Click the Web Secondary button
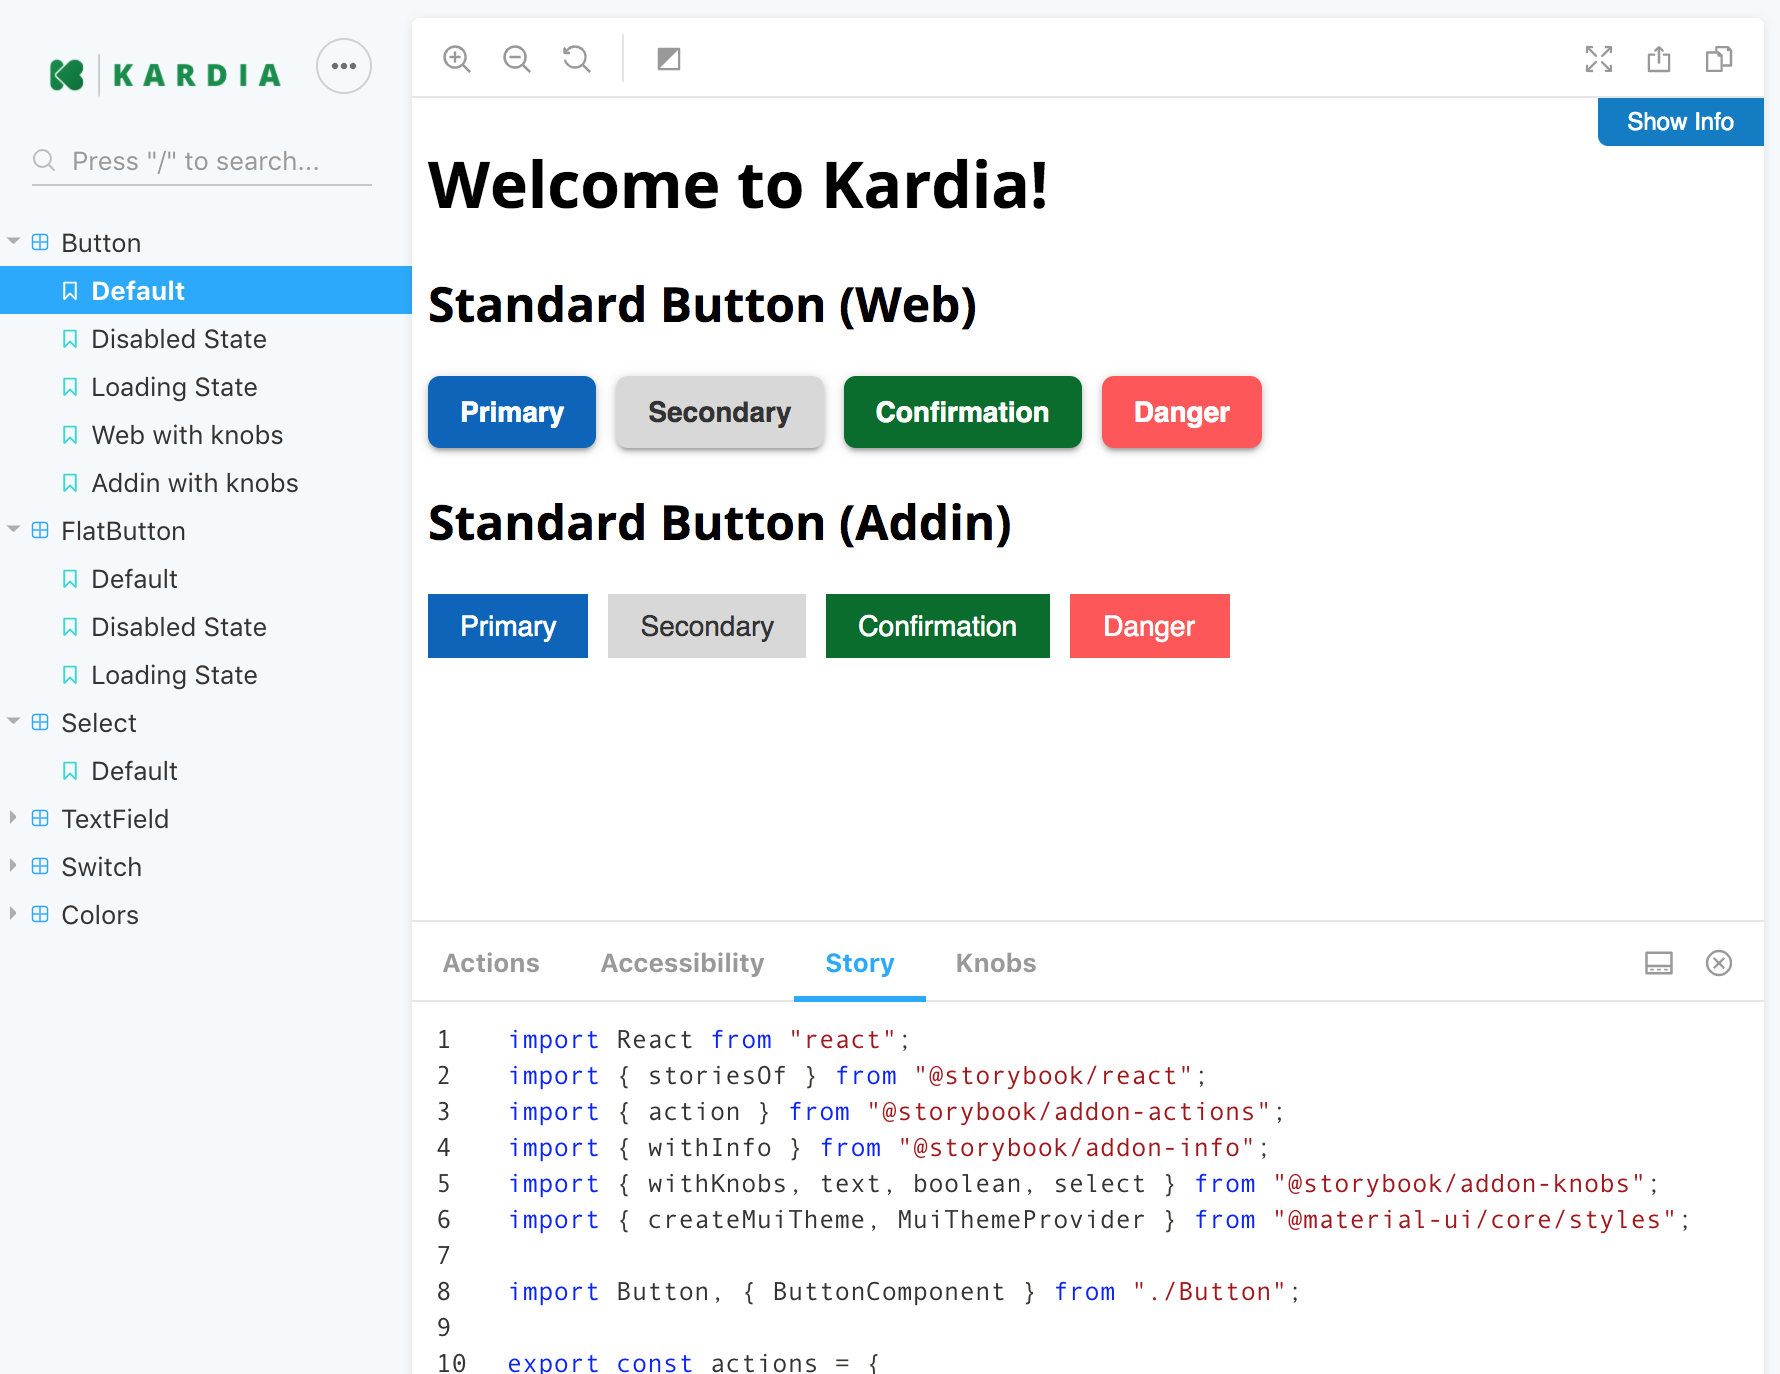Screen dimensions: 1780x1374 (720, 412)
